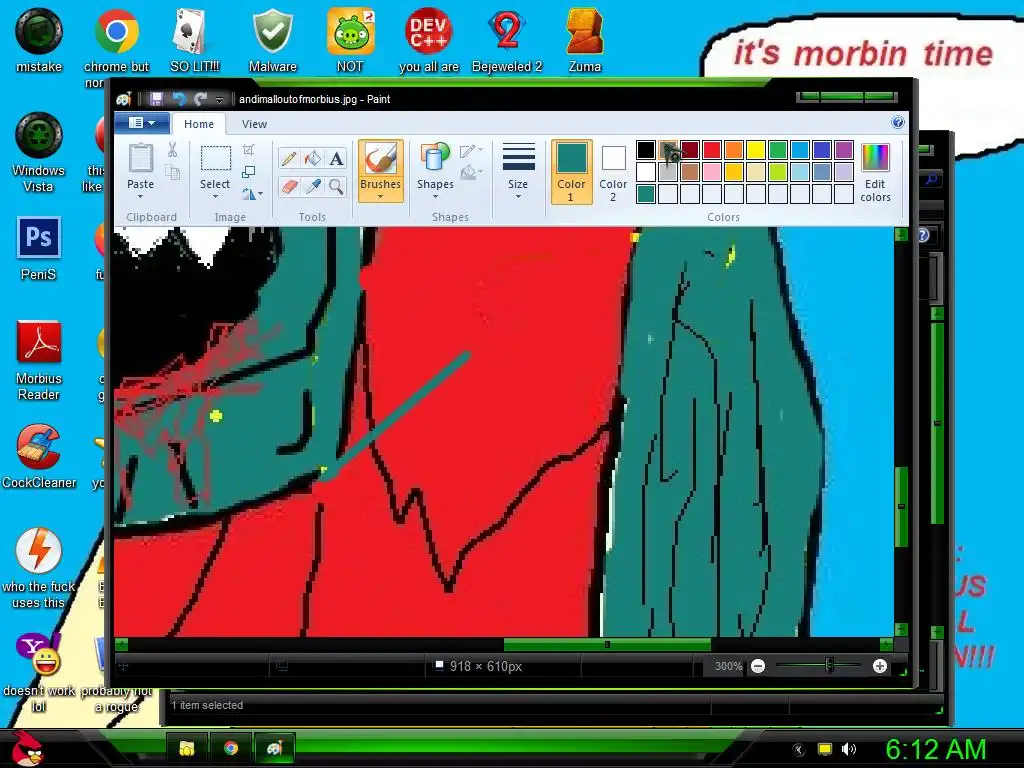Click the zoom in plus button
The image size is (1024, 768).
[x=880, y=666]
